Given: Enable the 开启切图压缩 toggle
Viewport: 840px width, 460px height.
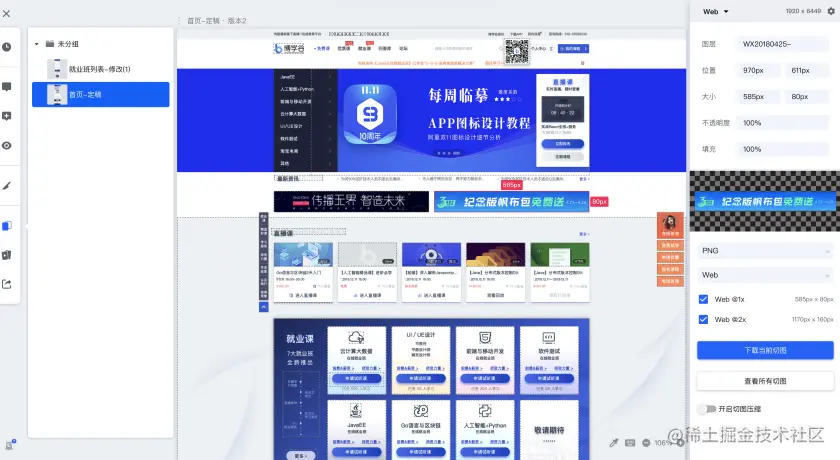Looking at the screenshot, I should 707,409.
